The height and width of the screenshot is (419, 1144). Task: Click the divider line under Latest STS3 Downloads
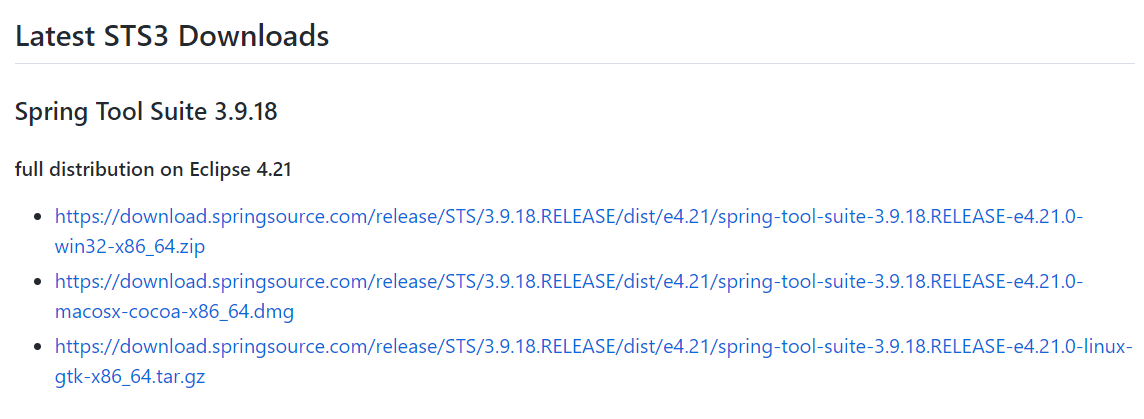(x=575, y=64)
